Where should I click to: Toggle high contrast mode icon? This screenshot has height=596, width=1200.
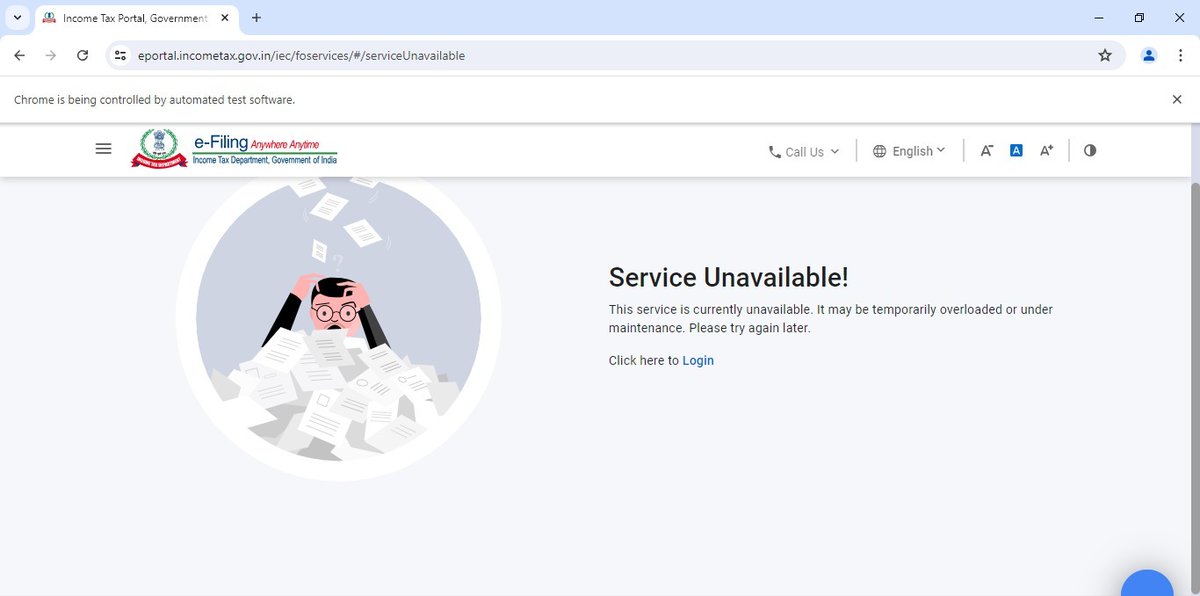click(x=1090, y=151)
